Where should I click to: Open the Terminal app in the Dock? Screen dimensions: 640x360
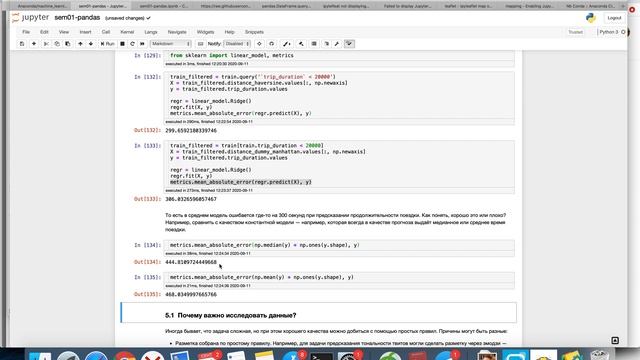322,356
